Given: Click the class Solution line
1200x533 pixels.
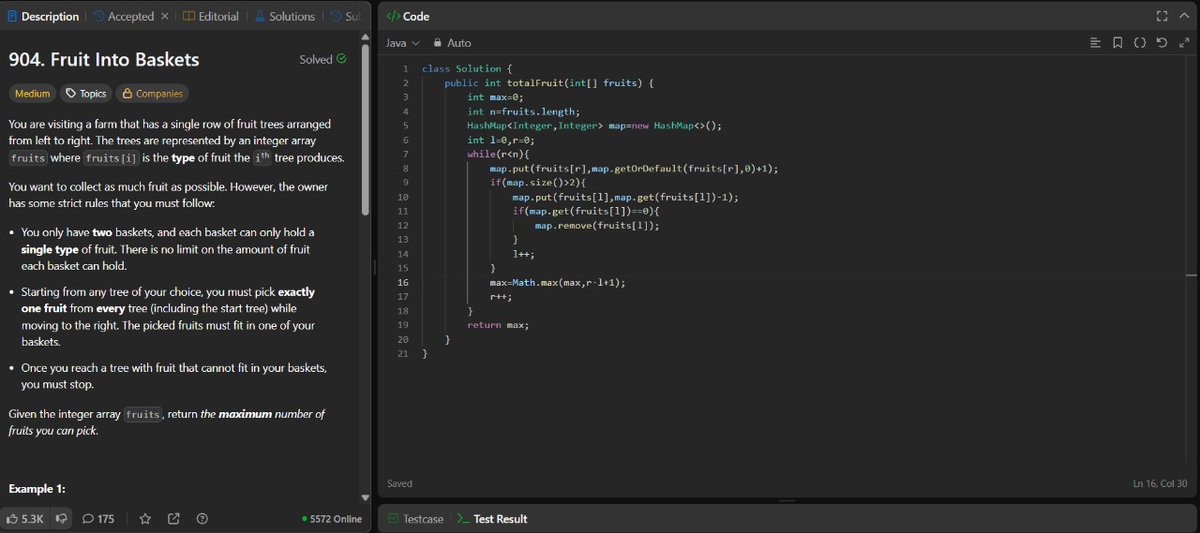Looking at the screenshot, I should [x=467, y=69].
